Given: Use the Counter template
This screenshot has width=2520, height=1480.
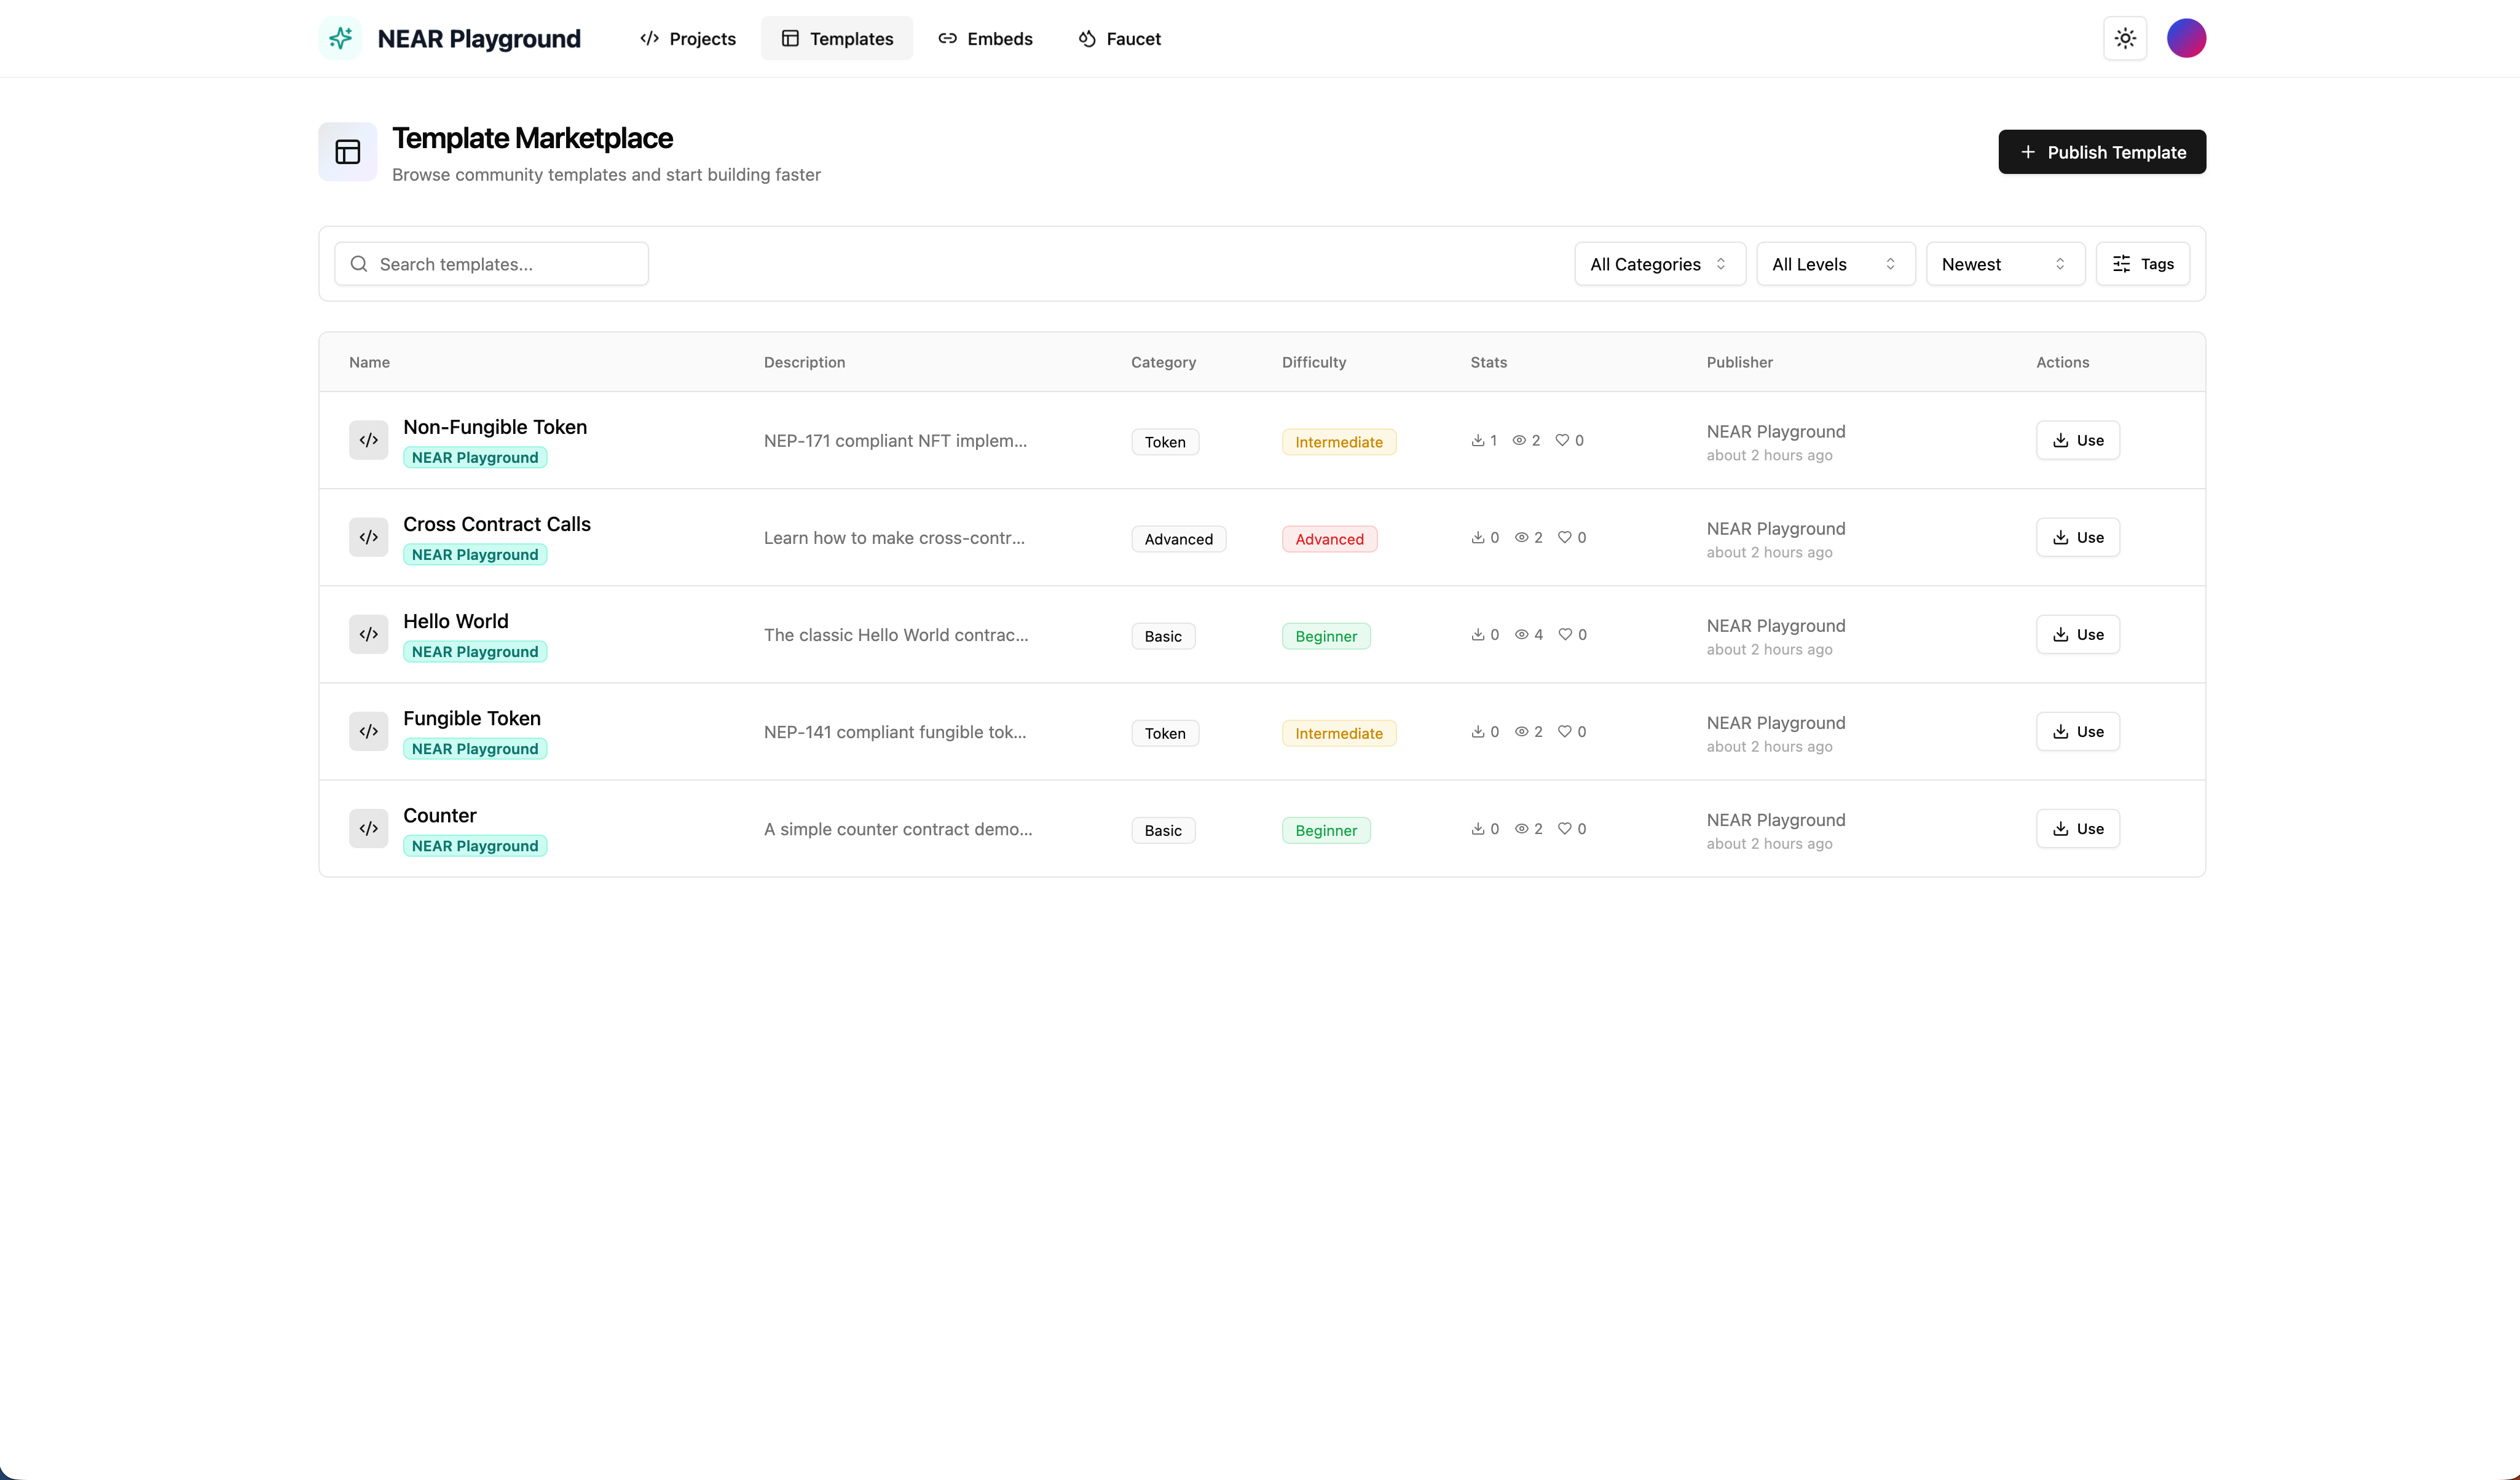Looking at the screenshot, I should (x=2078, y=828).
